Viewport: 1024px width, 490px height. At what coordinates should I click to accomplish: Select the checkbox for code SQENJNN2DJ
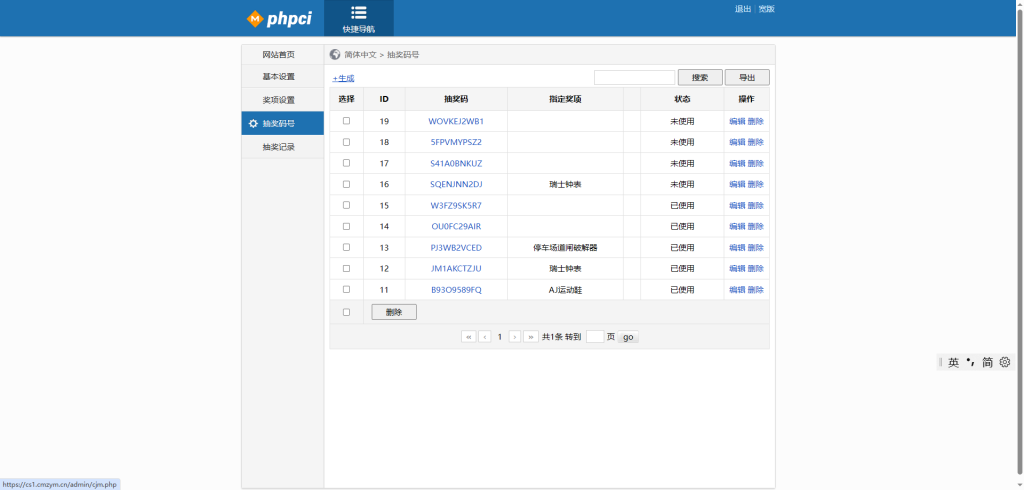[347, 184]
